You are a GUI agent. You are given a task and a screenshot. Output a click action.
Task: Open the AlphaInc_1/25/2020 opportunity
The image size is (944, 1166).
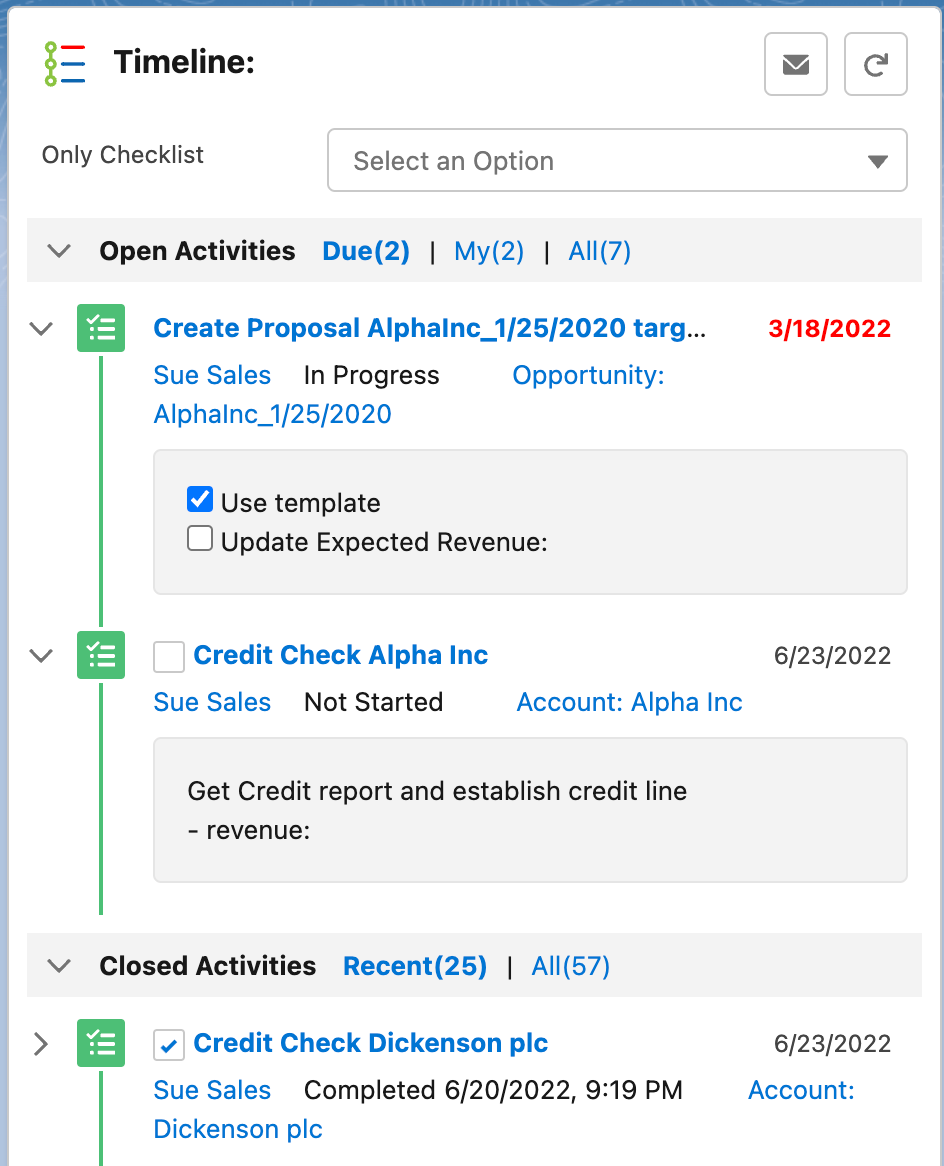coord(272,413)
